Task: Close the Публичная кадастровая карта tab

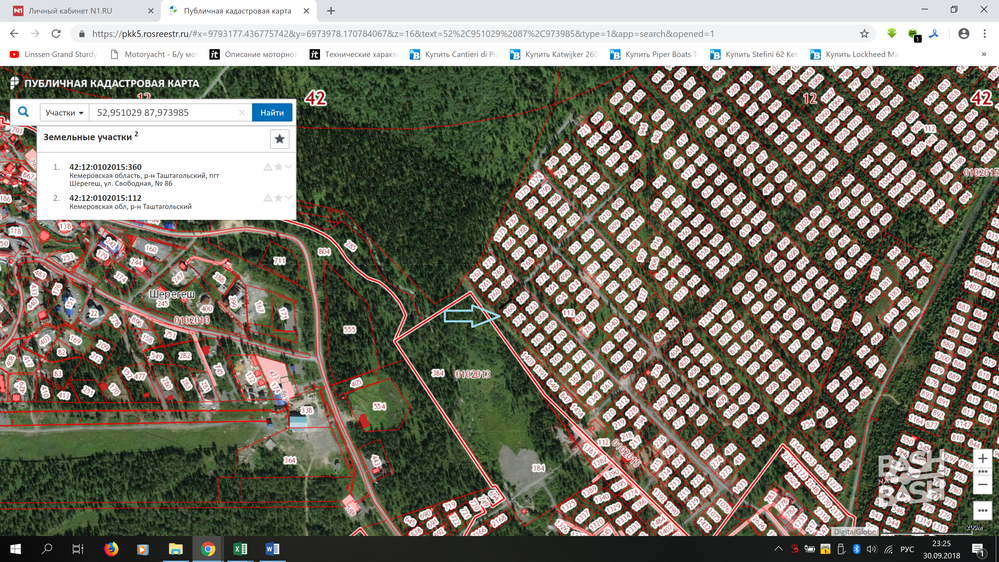Action: pyautogui.click(x=306, y=11)
